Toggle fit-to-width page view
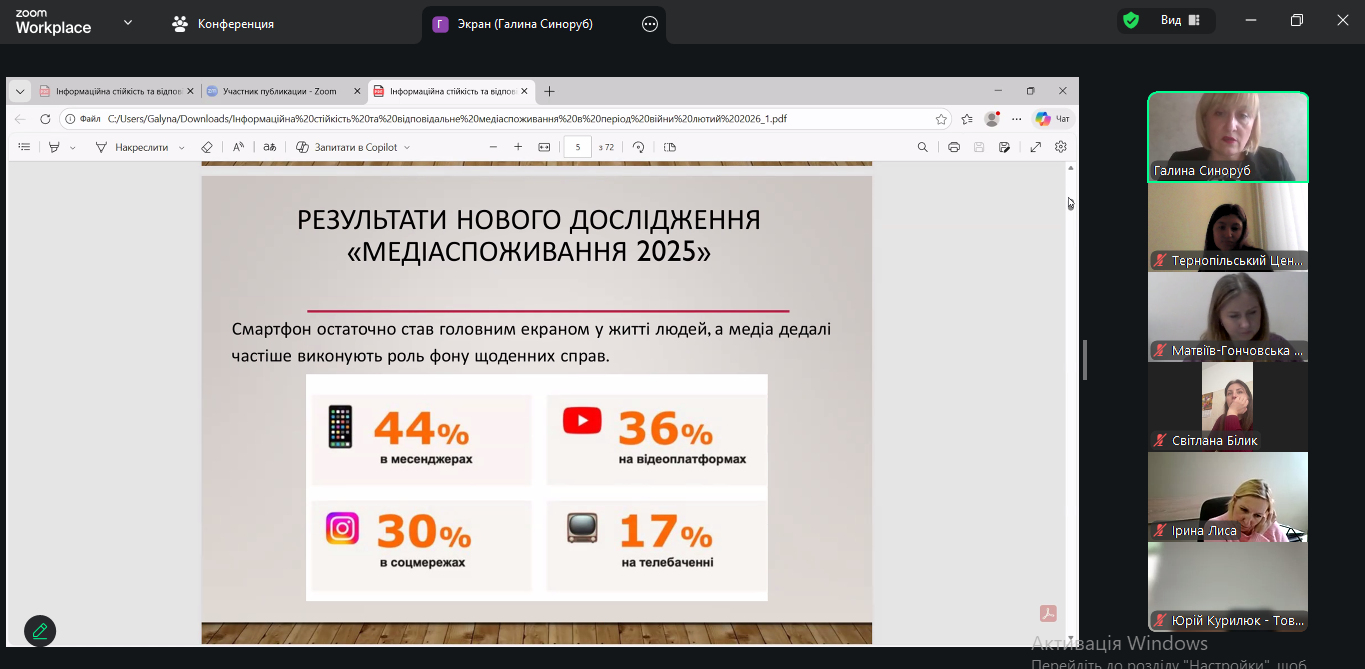The width and height of the screenshot is (1365, 669). [544, 147]
